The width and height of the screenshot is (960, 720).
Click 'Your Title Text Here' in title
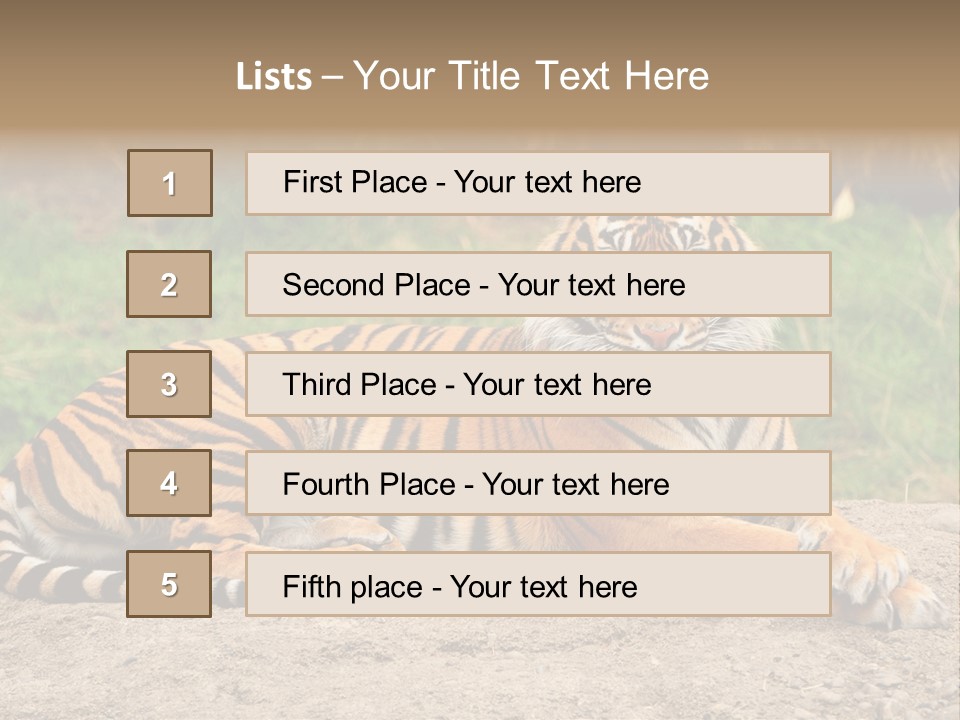click(x=531, y=76)
